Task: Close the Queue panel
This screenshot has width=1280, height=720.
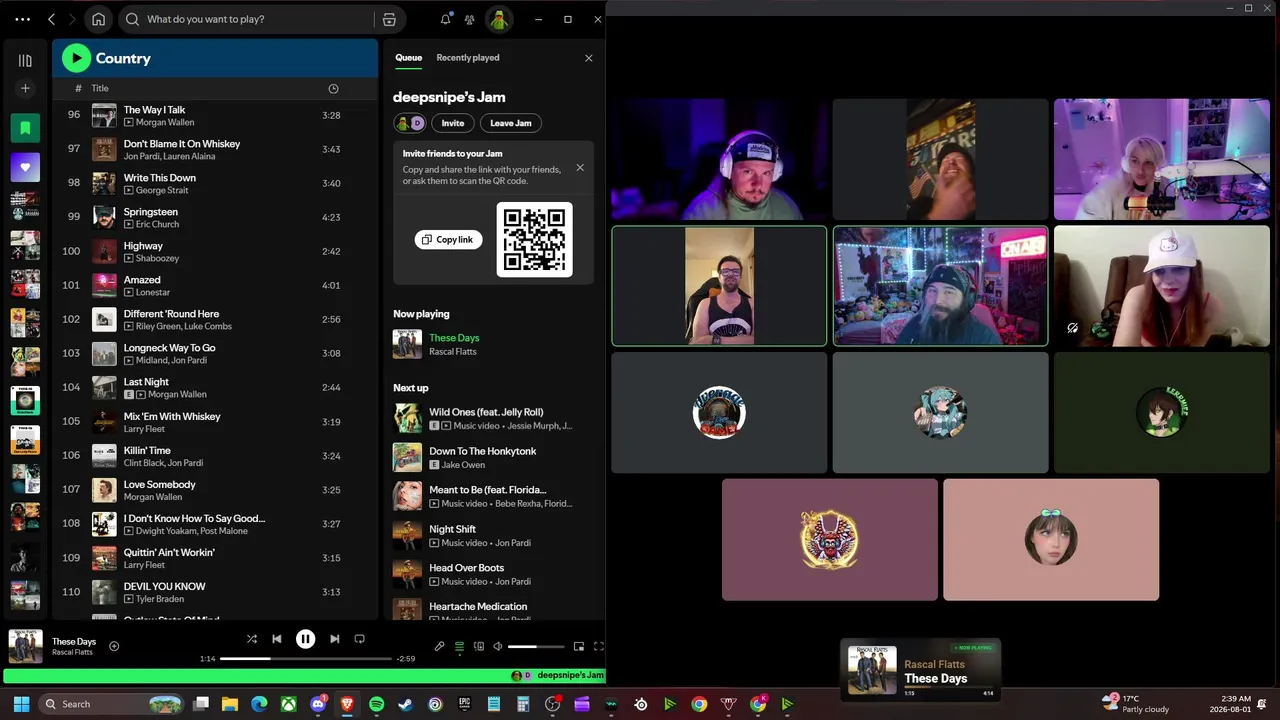Action: tap(588, 58)
